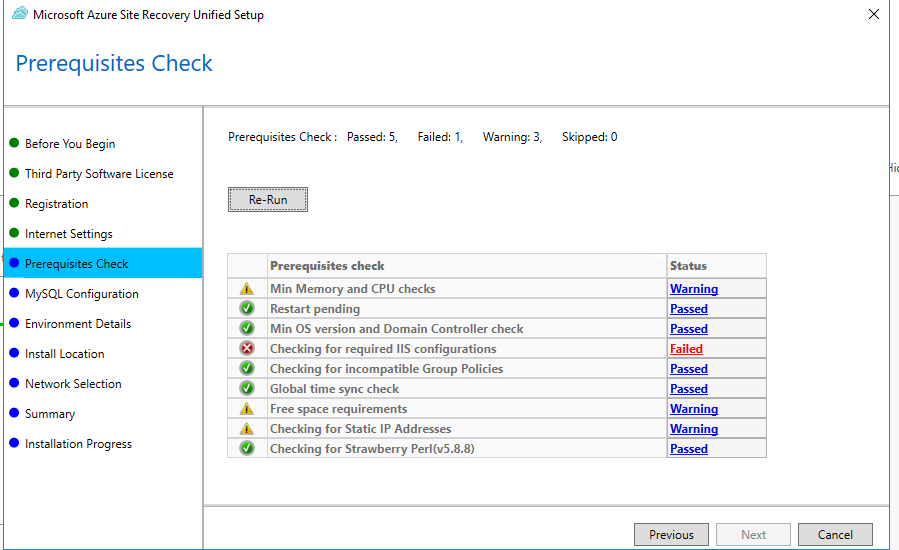The height and width of the screenshot is (550, 899).
Task: Select 'Checking for Static IP Addresses' text
Action: tap(361, 429)
